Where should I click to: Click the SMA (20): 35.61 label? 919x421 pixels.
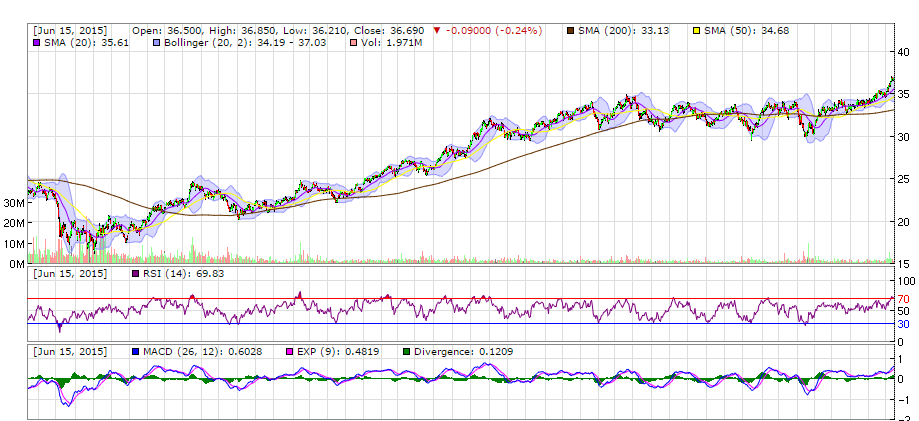pos(87,43)
